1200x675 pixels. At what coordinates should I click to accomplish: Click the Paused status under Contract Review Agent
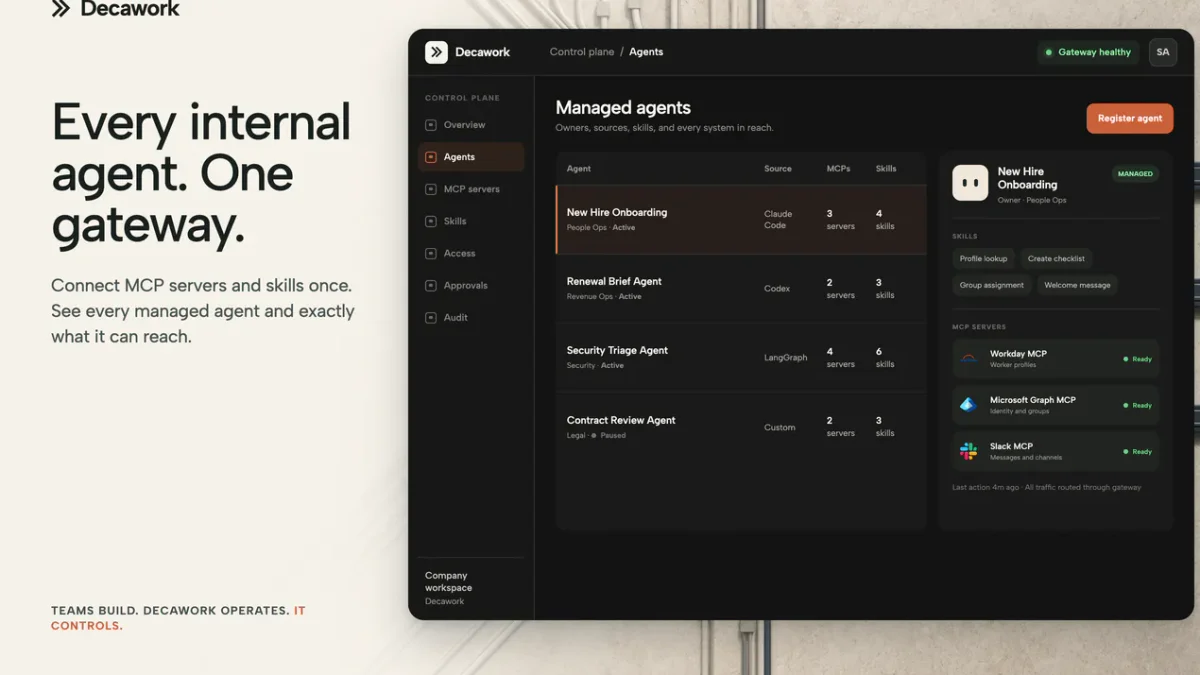[x=608, y=435]
